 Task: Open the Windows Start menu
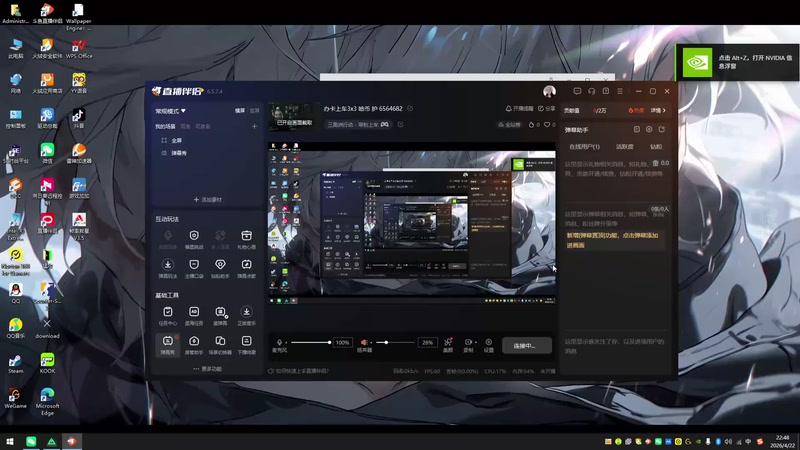pyautogui.click(x=10, y=441)
